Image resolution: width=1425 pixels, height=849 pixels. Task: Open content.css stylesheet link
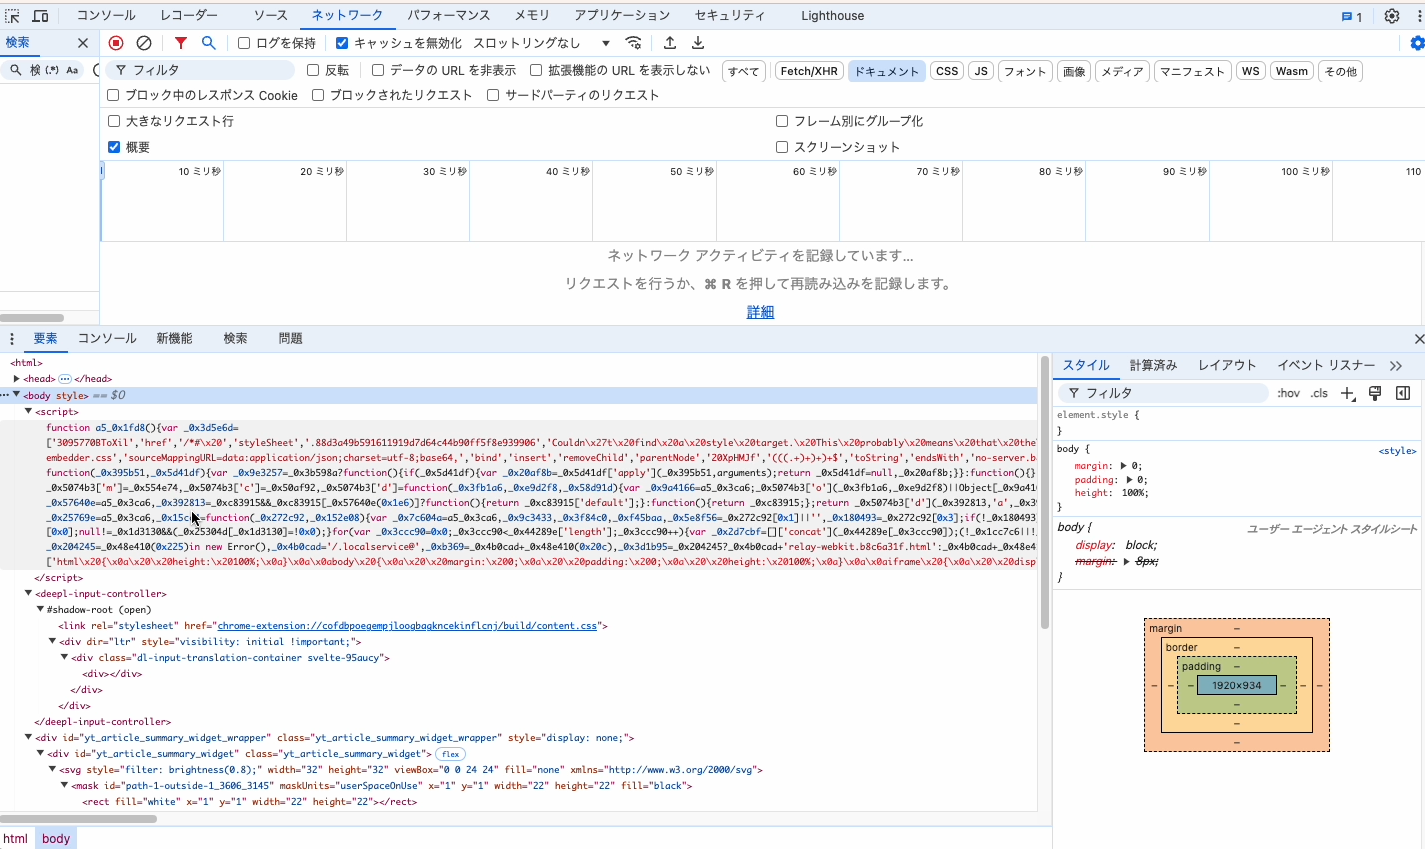pos(409,626)
